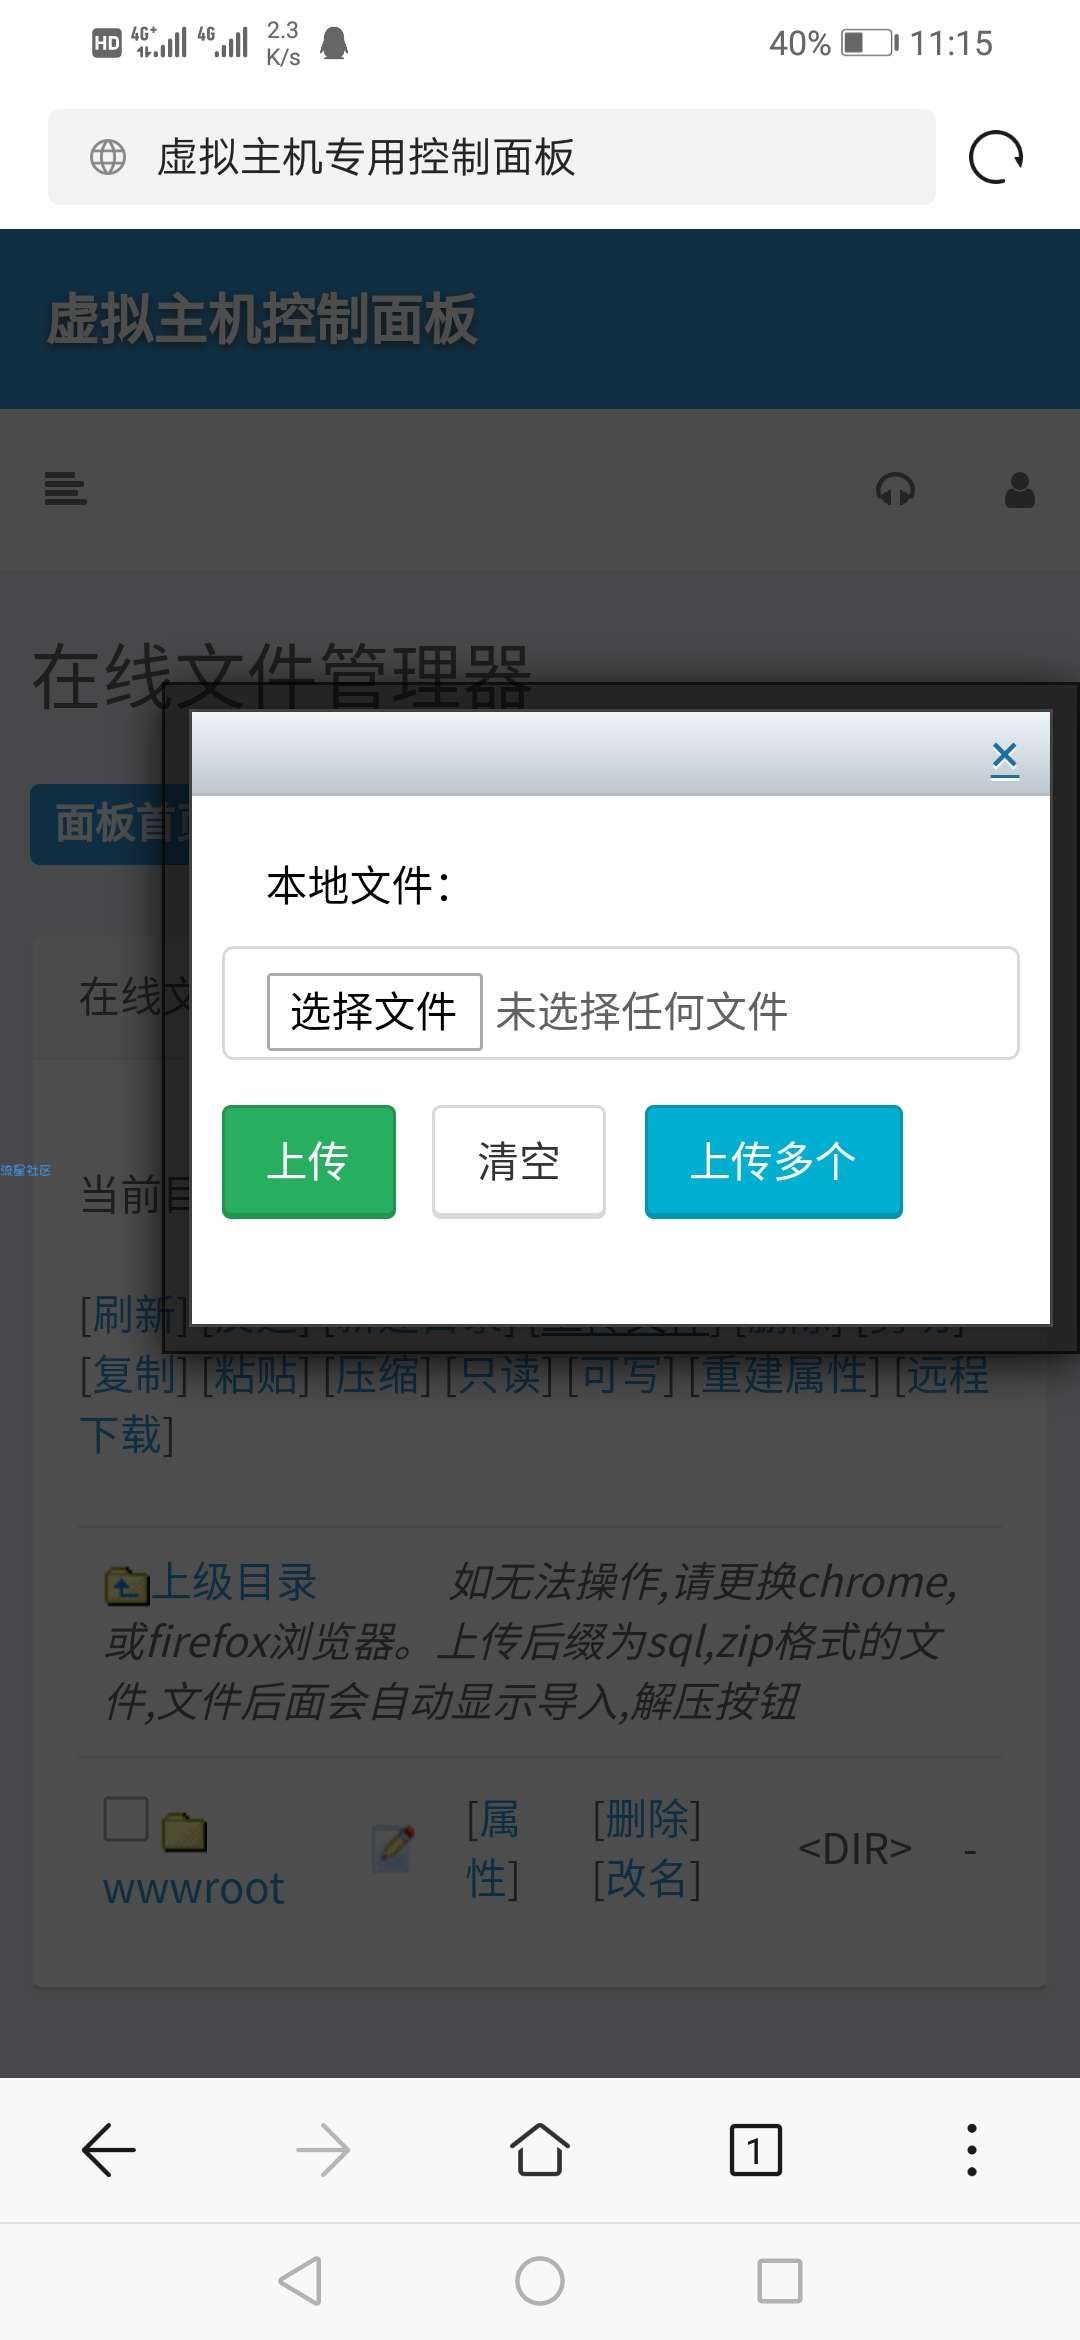Close the upload dialog with X
The image size is (1080, 2340).
[x=1005, y=759]
